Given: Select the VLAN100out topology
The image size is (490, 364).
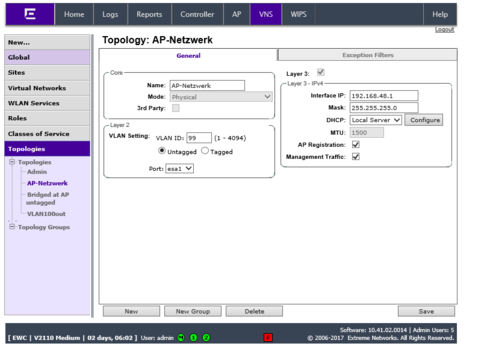Looking at the screenshot, I should 46,214.
